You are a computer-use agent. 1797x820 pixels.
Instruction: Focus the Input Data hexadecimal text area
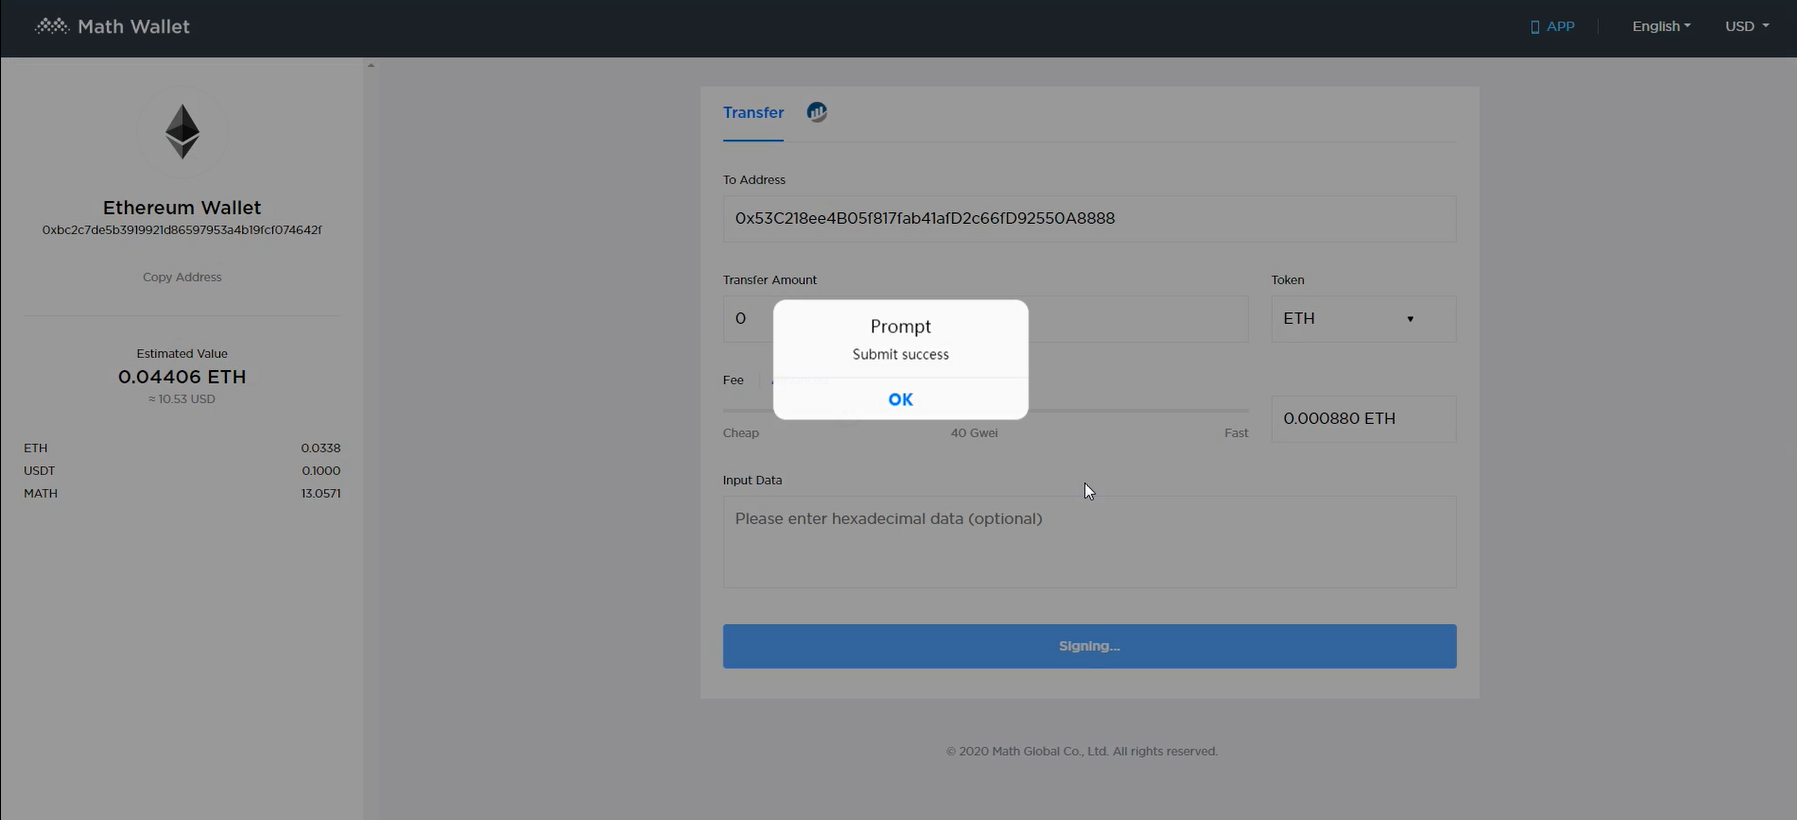(x=1089, y=541)
